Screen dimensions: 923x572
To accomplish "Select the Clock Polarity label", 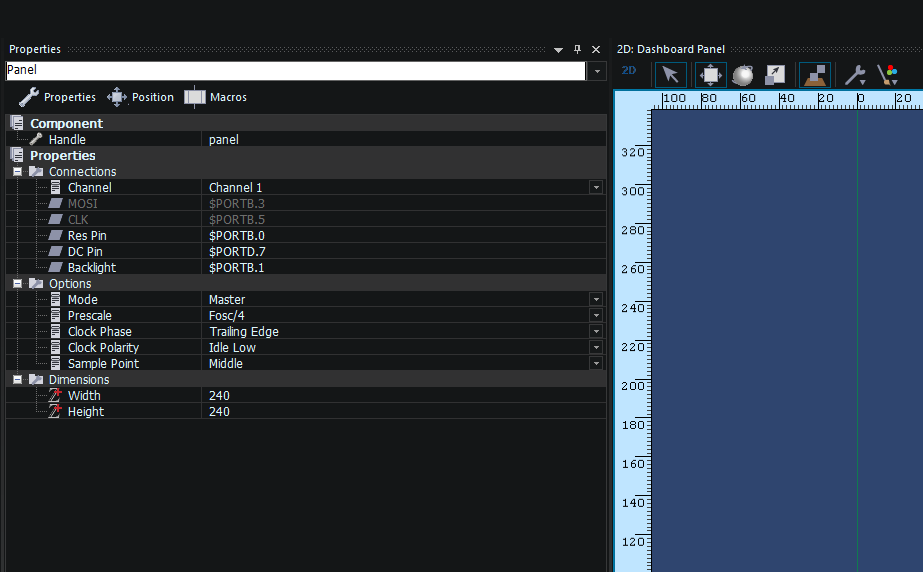I will pos(103,348).
